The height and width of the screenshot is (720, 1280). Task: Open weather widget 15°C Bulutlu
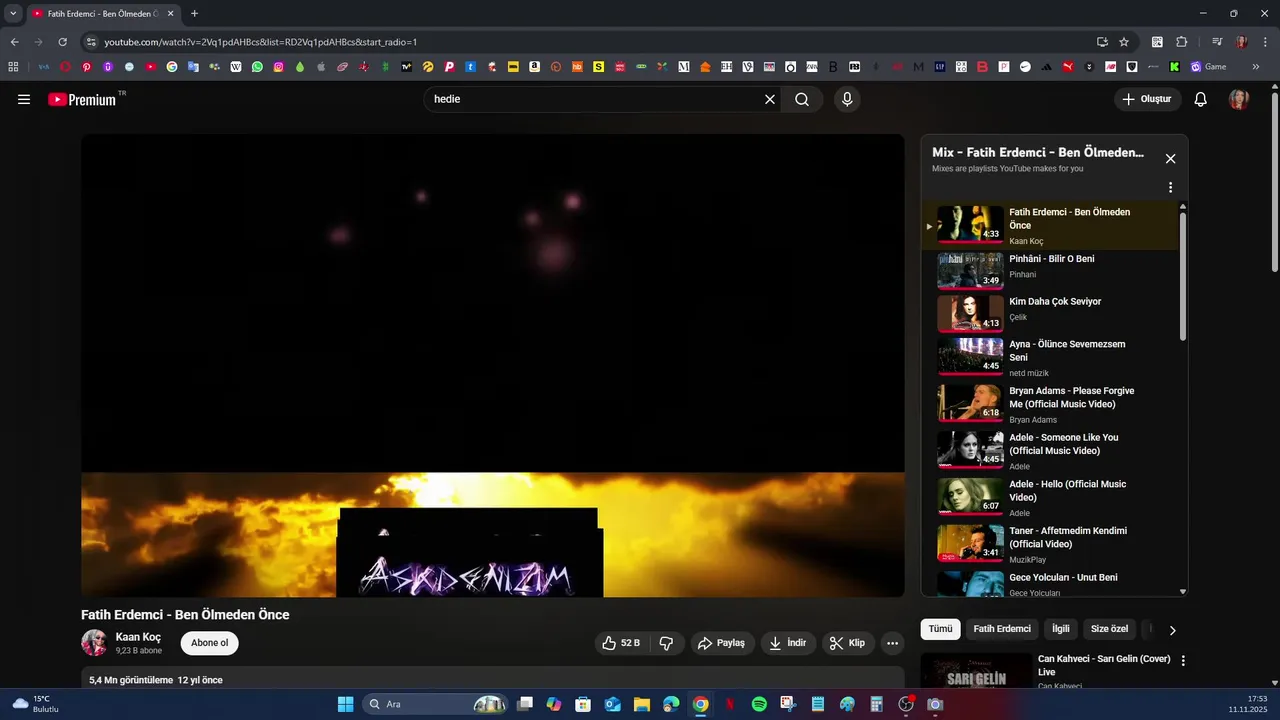pyautogui.click(x=36, y=704)
